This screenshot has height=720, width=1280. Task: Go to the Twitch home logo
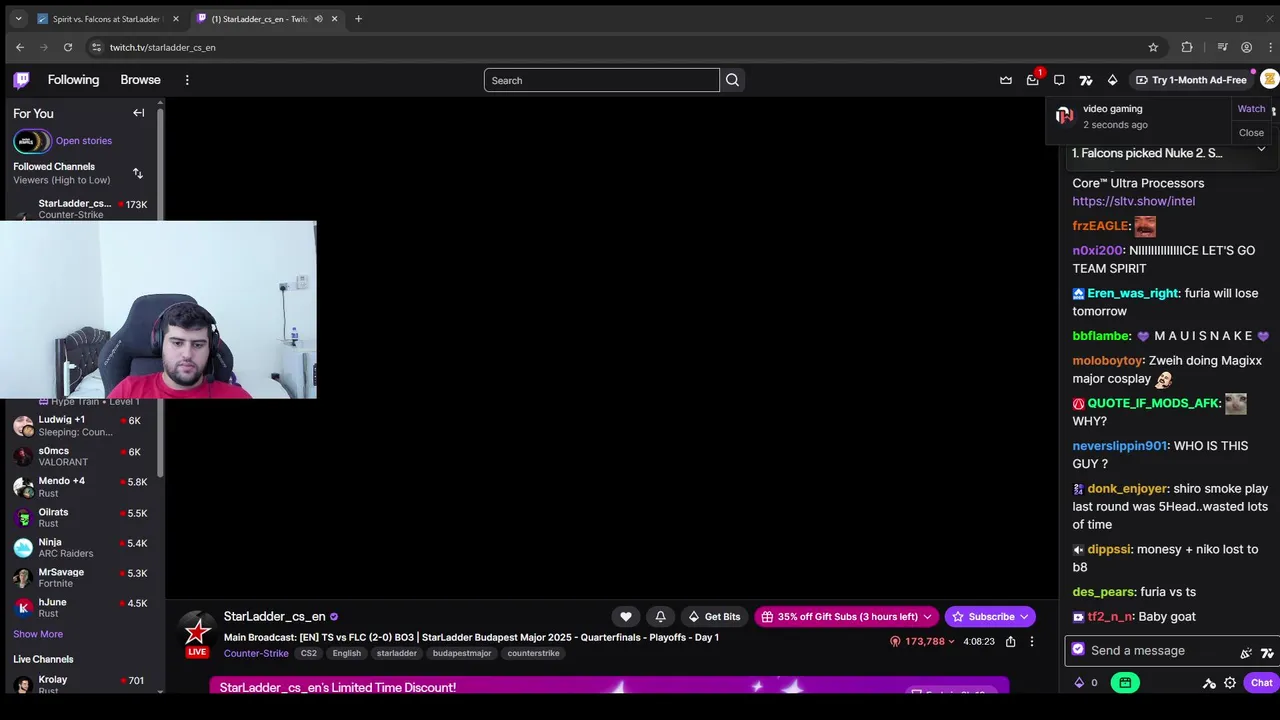click(x=21, y=80)
